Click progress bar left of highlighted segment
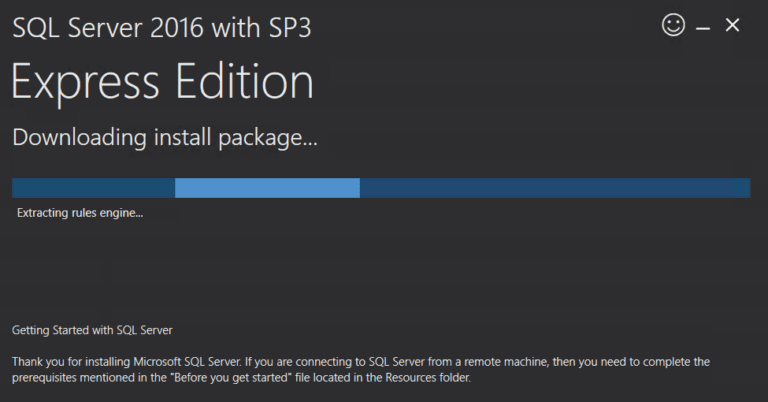Viewport: 768px width, 402px height. point(93,188)
